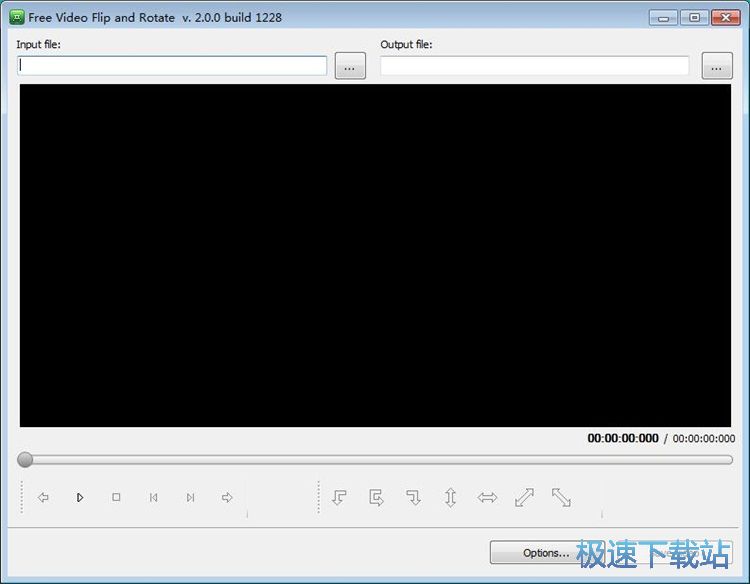Flip along the down-right diagonal arrow
The width and height of the screenshot is (750, 584).
(x=561, y=497)
